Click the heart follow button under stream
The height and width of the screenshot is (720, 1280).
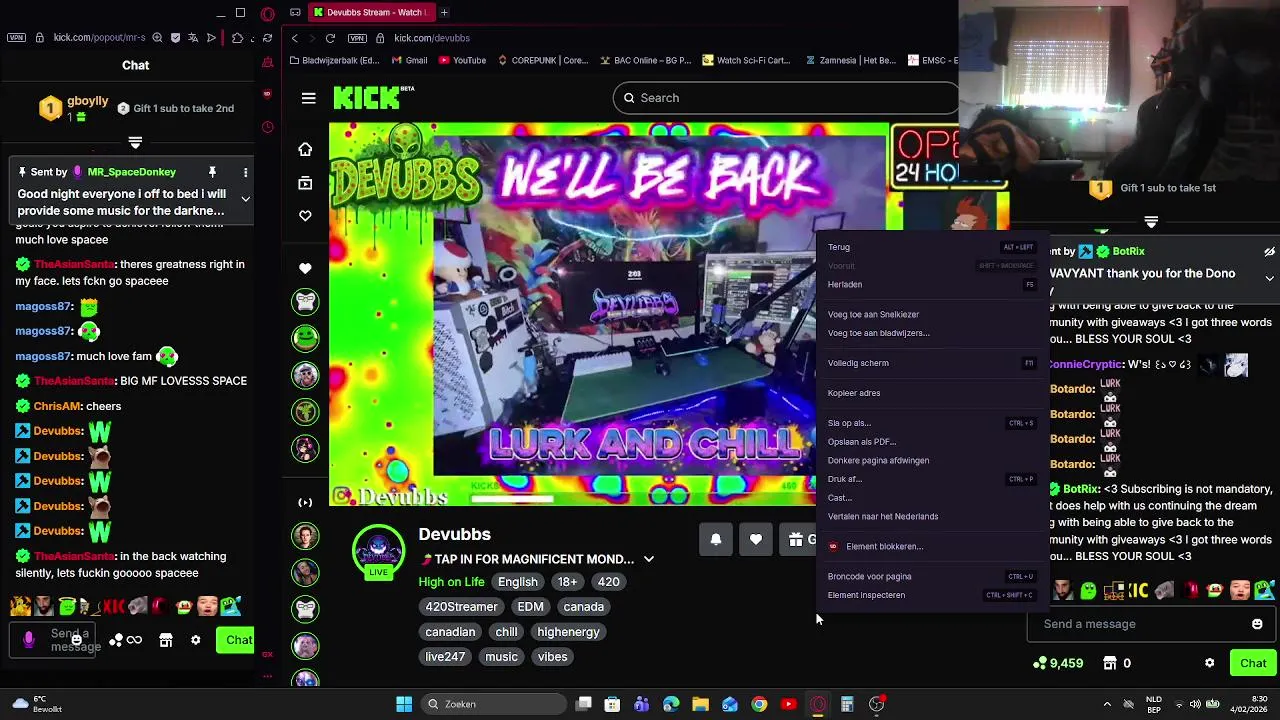(x=756, y=539)
